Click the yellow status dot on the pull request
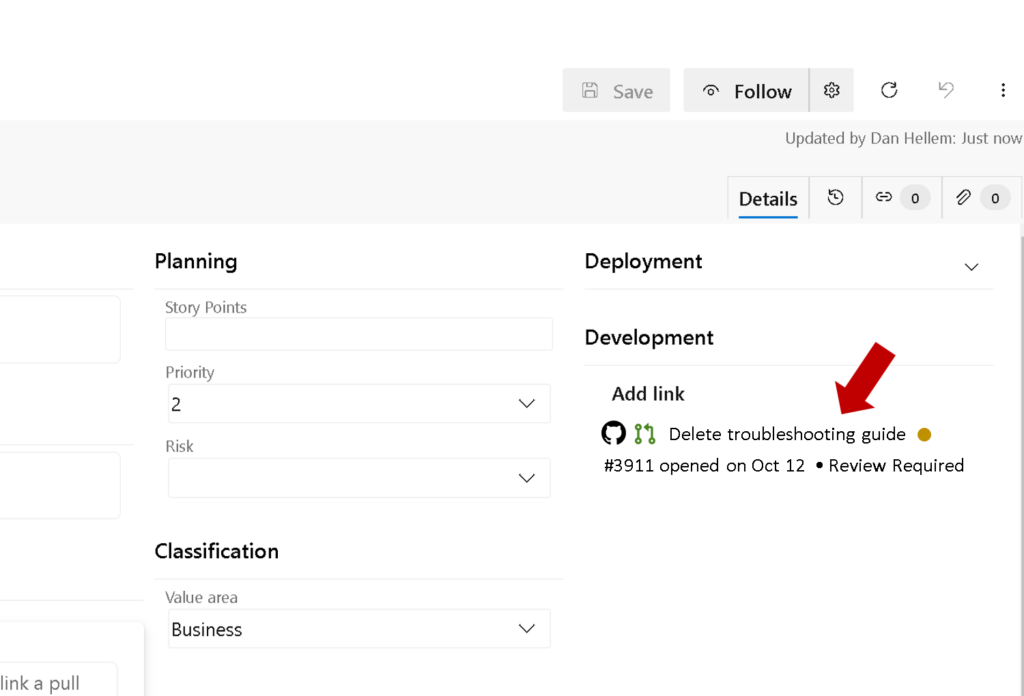The width and height of the screenshot is (1024, 696). click(x=924, y=434)
